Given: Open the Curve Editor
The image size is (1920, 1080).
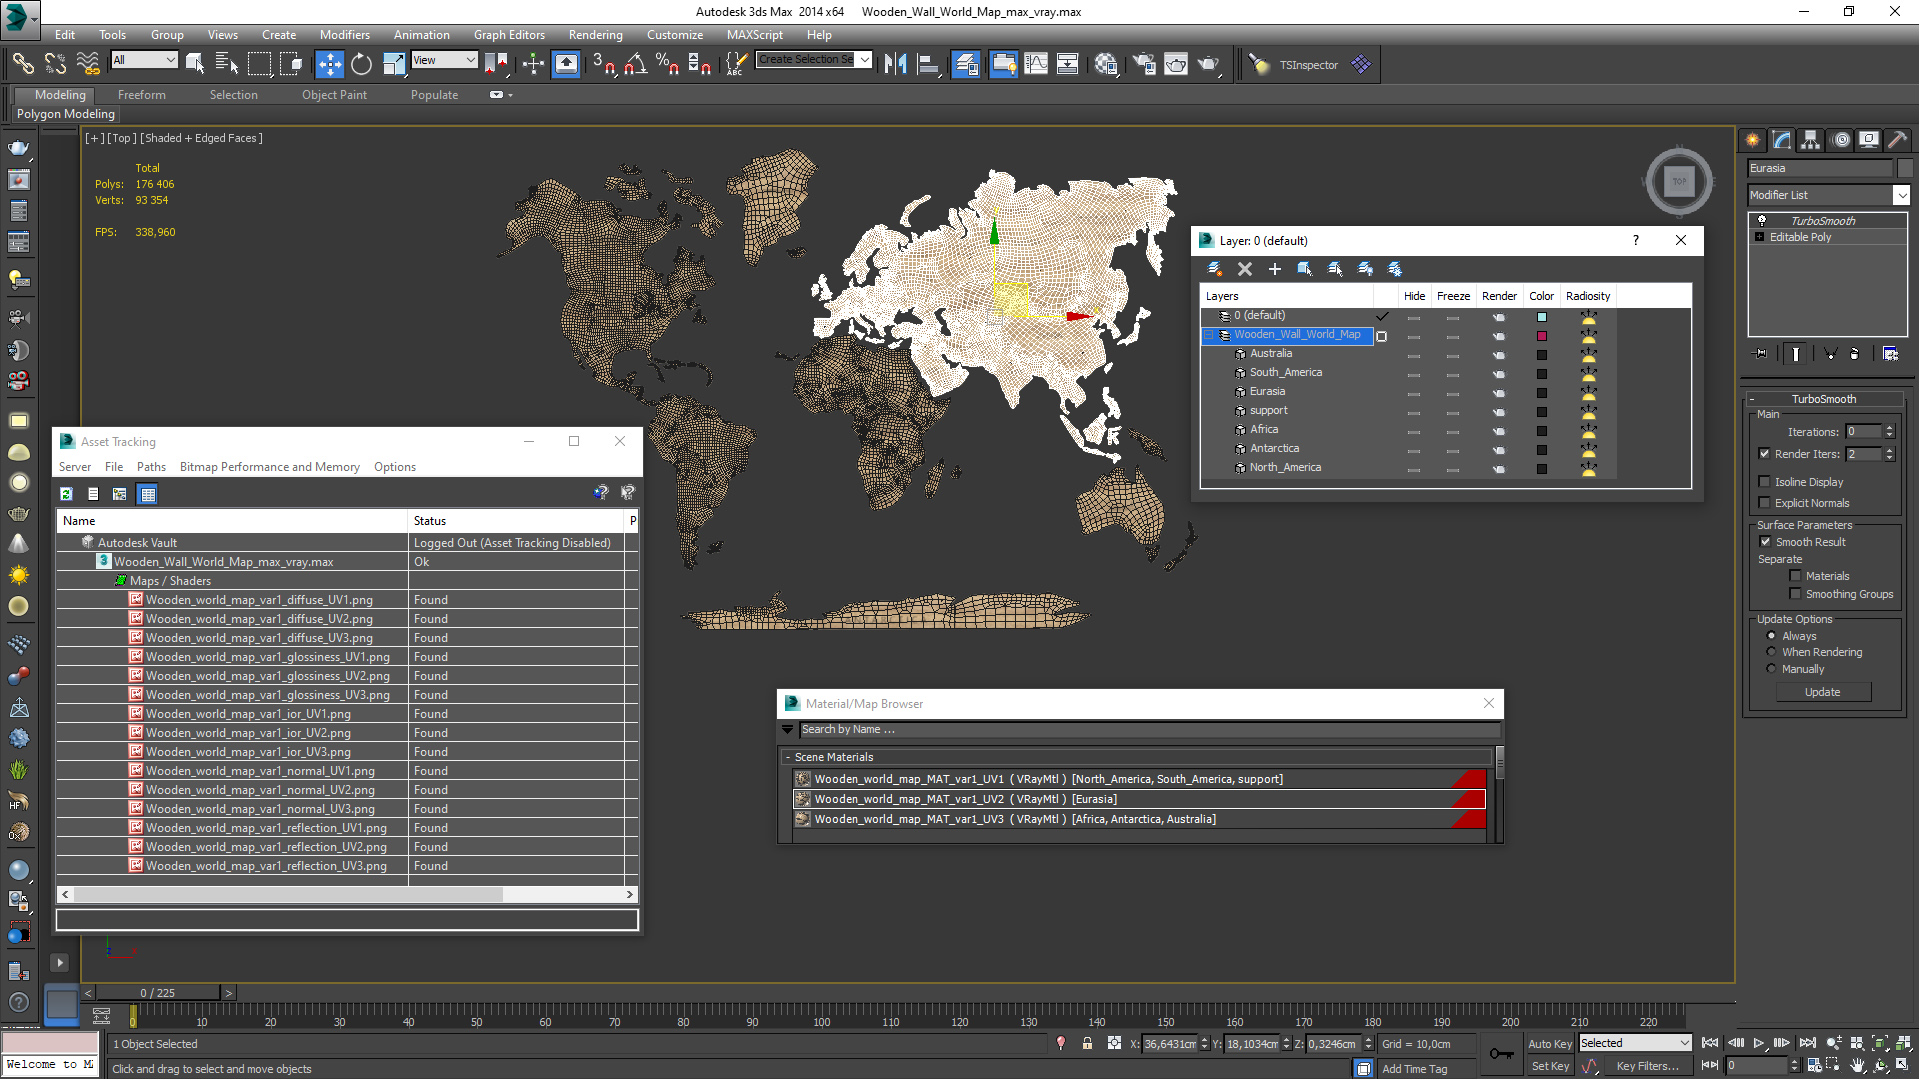Looking at the screenshot, I should (x=1036, y=64).
